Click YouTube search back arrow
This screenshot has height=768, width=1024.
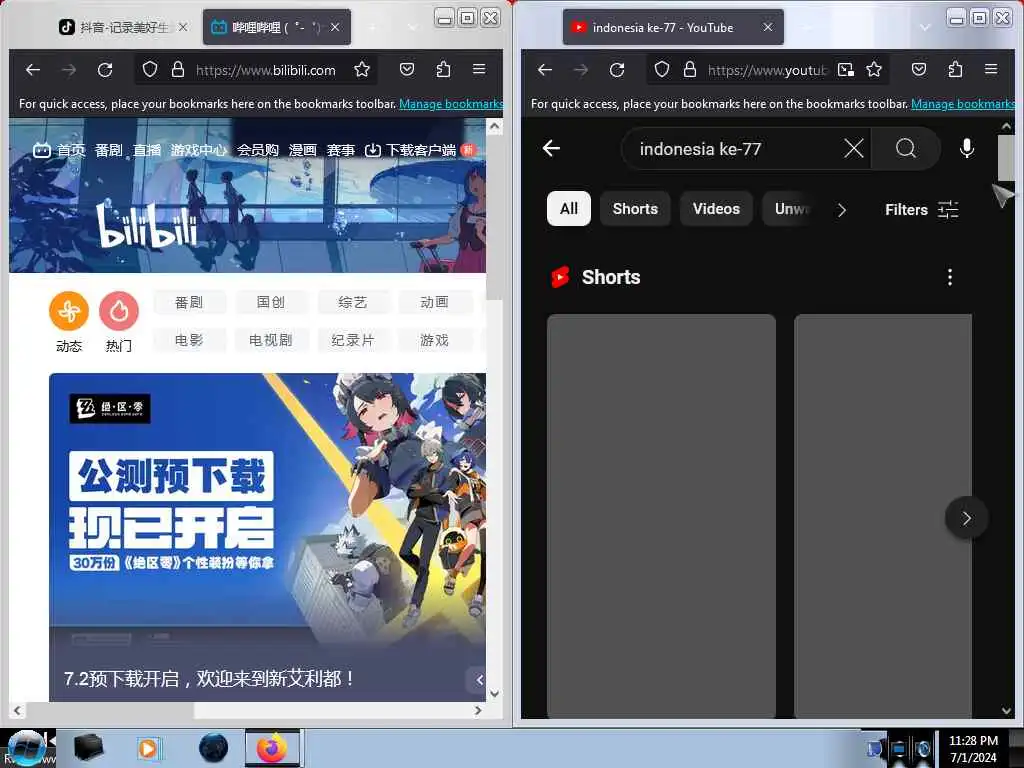[x=551, y=149]
